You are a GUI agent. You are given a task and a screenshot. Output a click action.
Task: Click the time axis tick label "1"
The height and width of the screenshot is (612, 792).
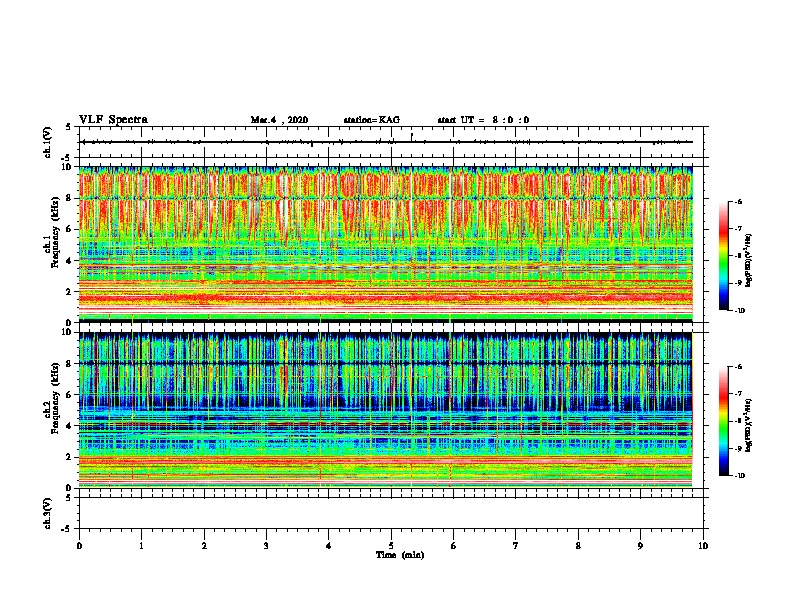tap(141, 545)
